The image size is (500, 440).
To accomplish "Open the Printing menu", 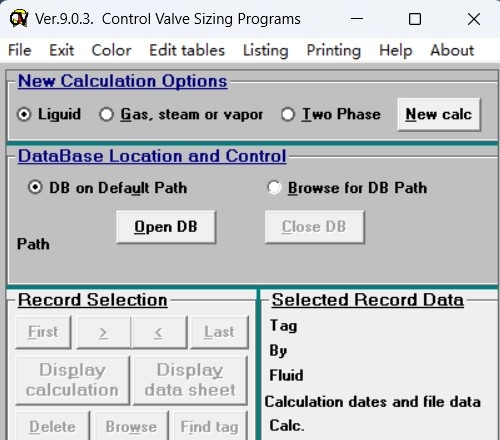I will (x=334, y=50).
